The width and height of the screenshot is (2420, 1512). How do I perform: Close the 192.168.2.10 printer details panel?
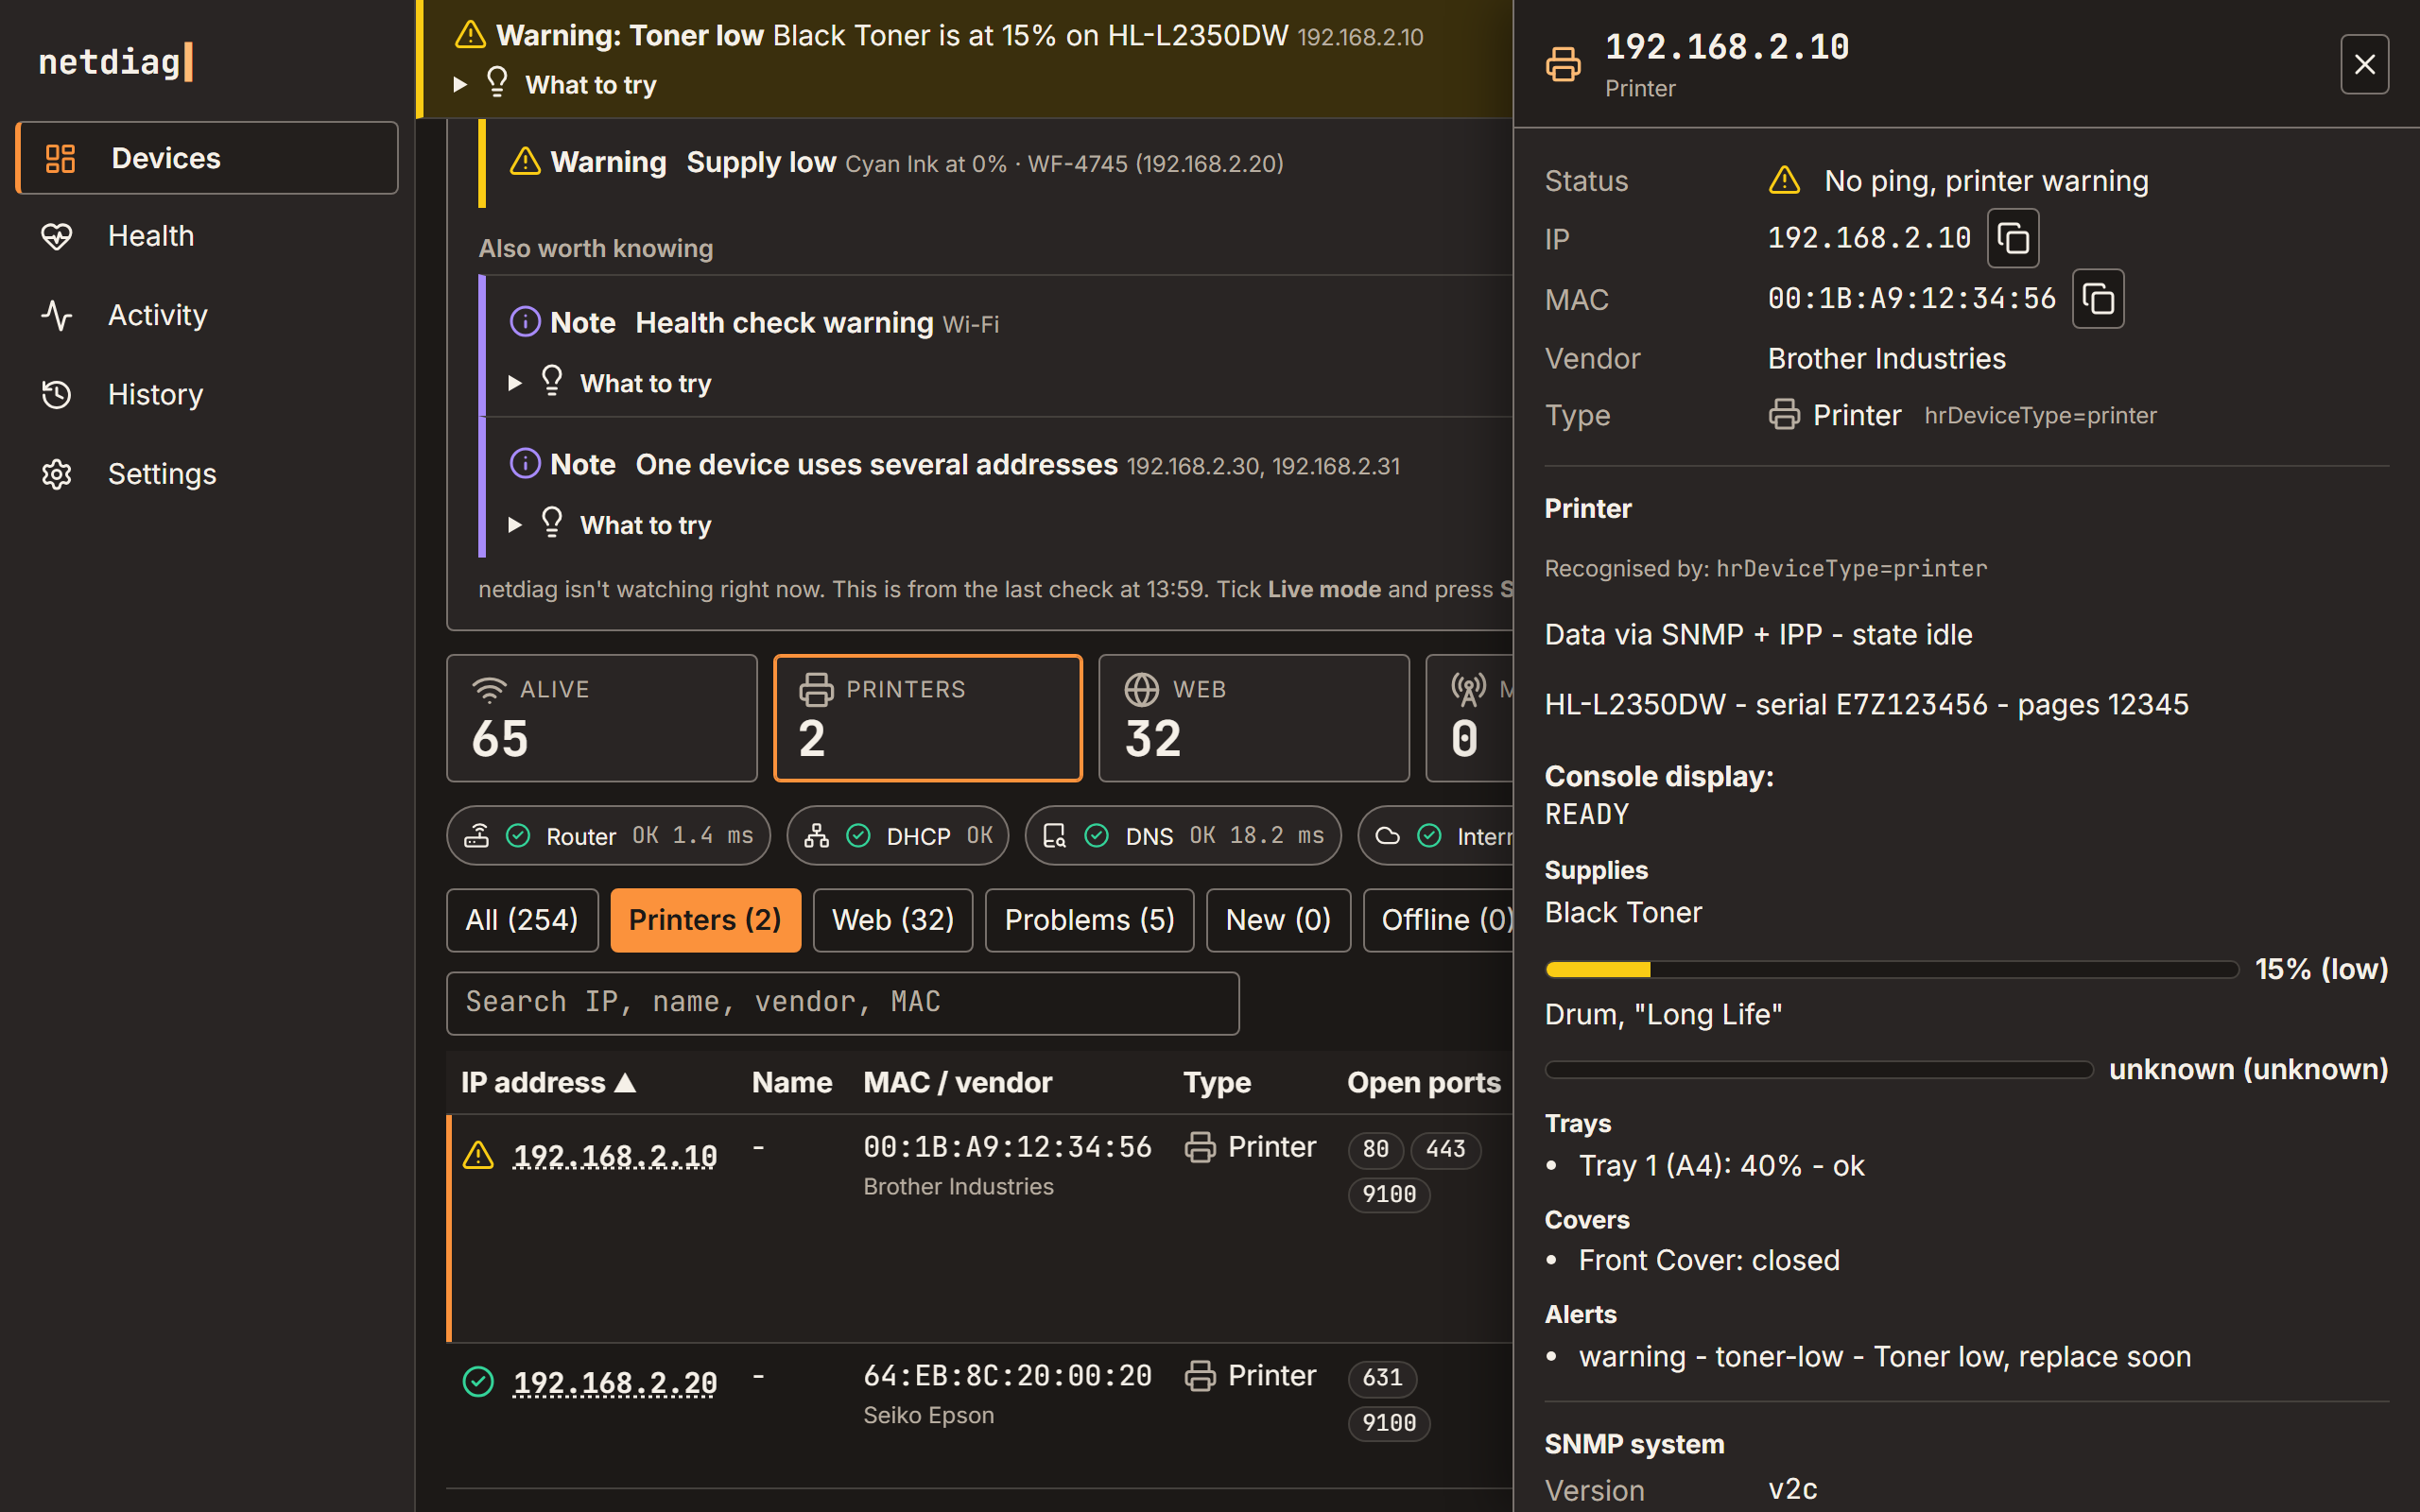[x=2364, y=64]
